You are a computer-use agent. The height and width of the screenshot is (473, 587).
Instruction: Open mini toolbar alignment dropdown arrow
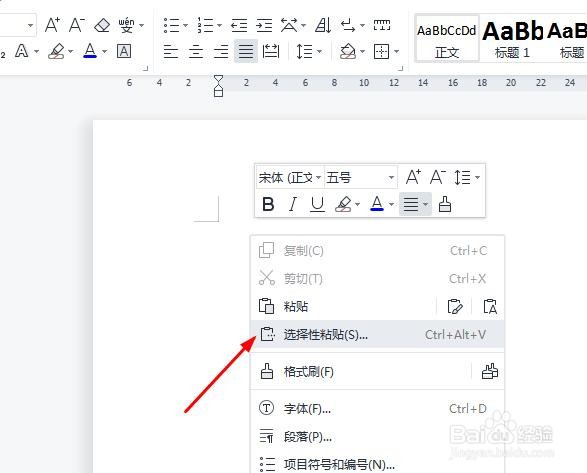(426, 204)
